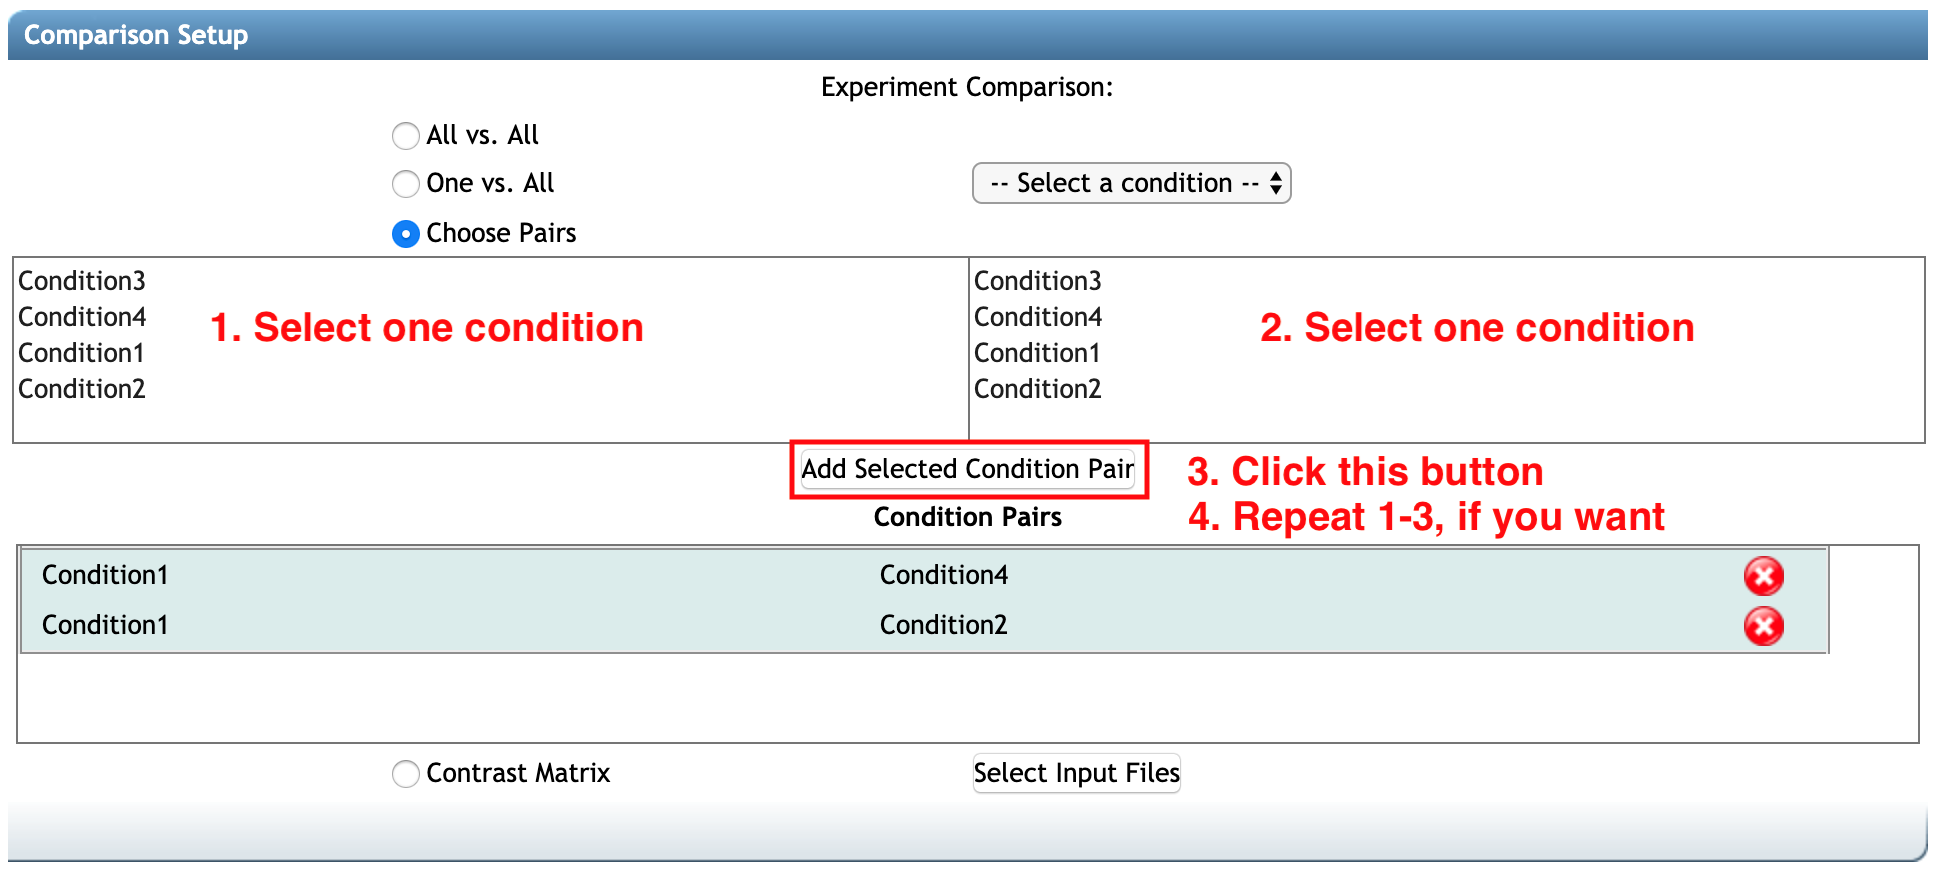Delete the Condition1 vs Condition4 pair
The height and width of the screenshot is (870, 1936).
pos(1763,575)
